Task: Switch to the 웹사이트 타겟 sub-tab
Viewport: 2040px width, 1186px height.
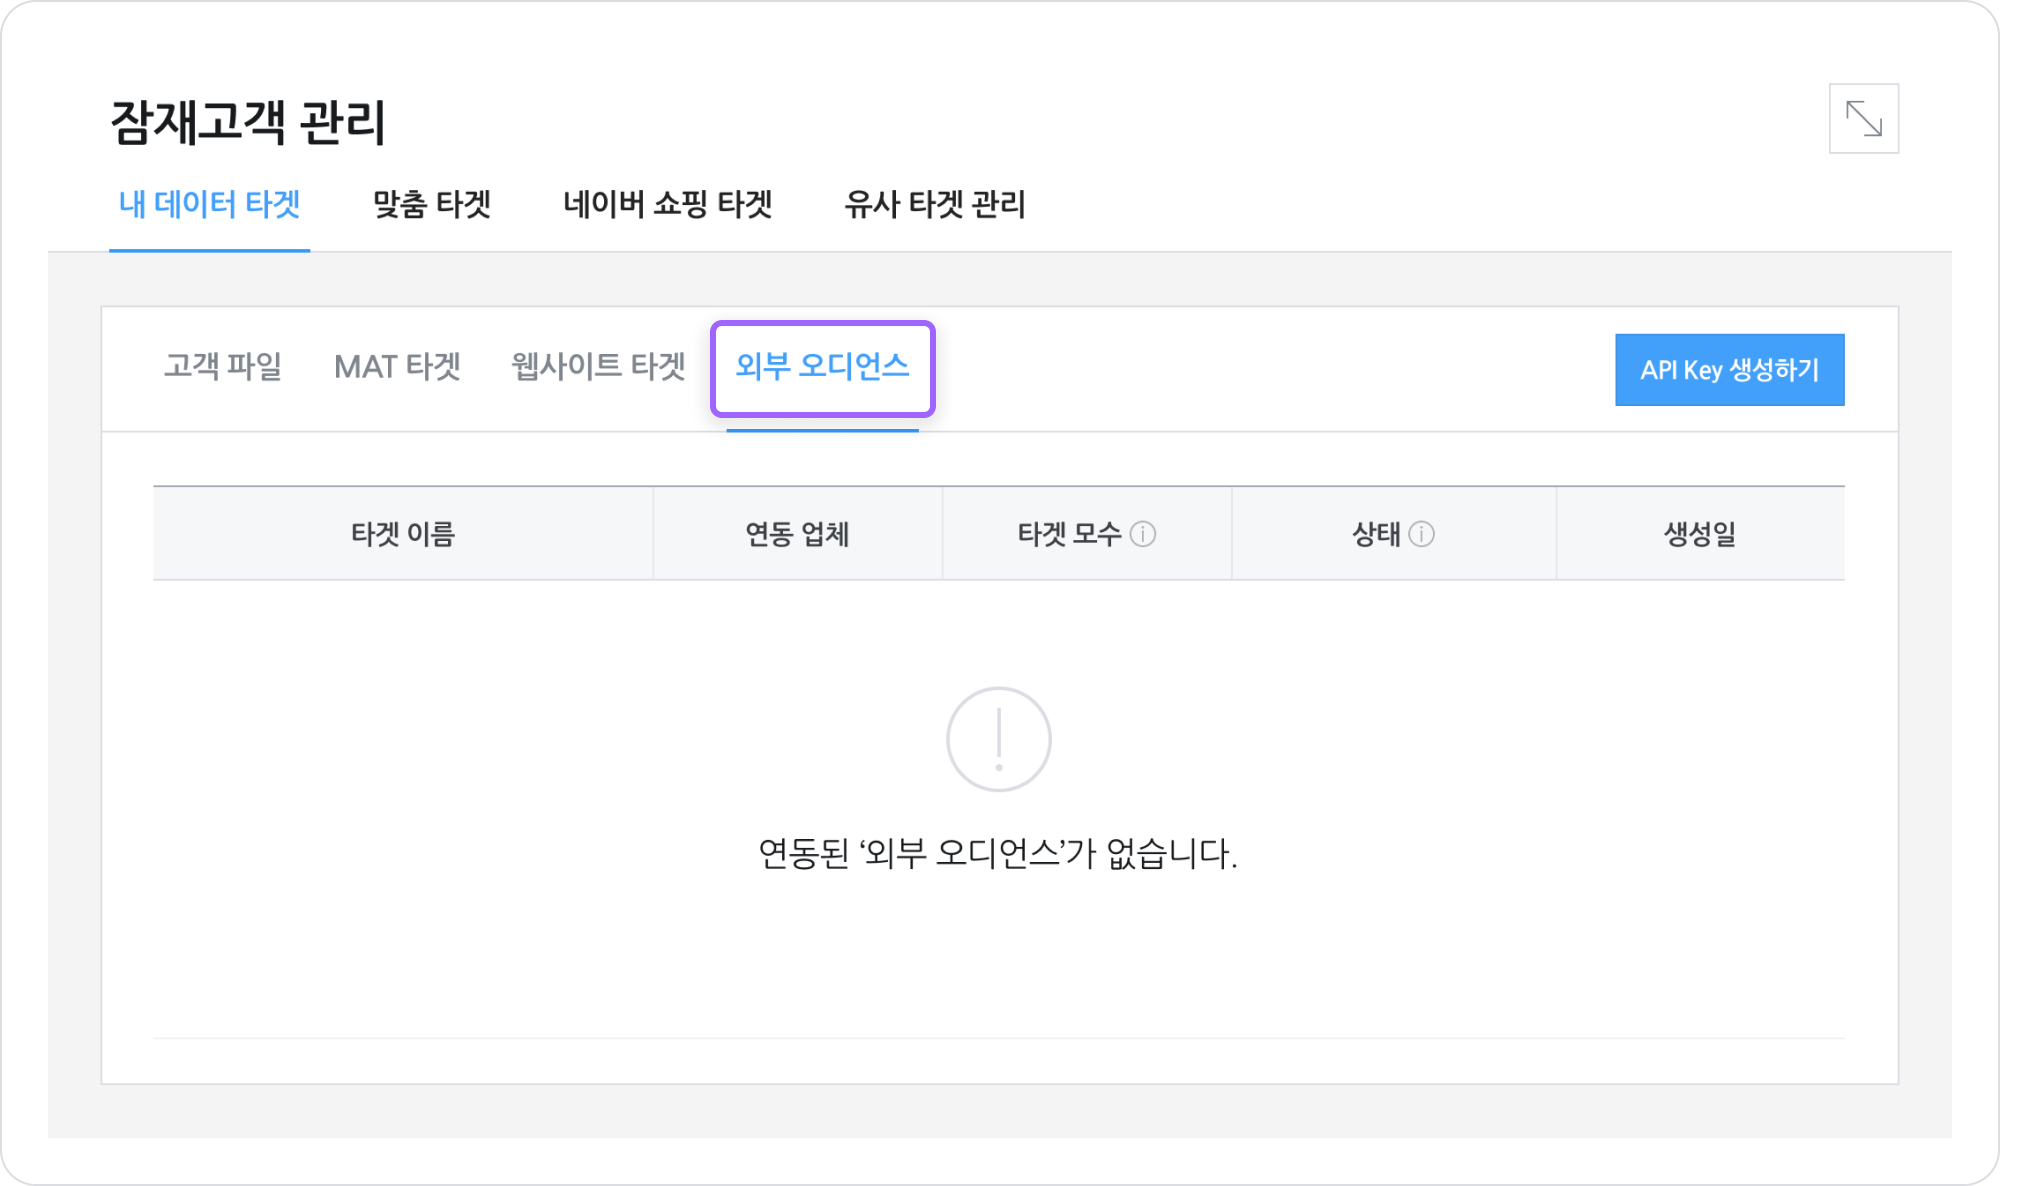Action: coord(598,367)
